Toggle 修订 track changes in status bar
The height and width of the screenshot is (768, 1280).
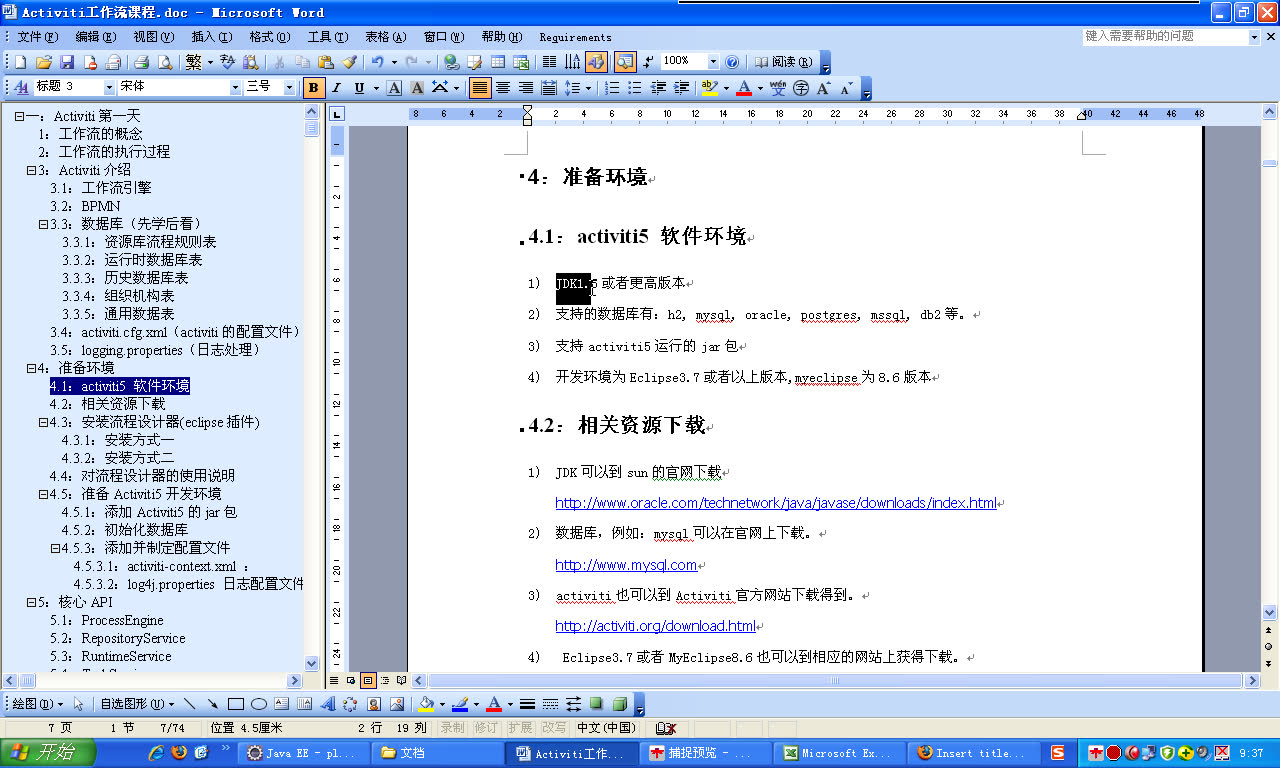[x=486, y=728]
